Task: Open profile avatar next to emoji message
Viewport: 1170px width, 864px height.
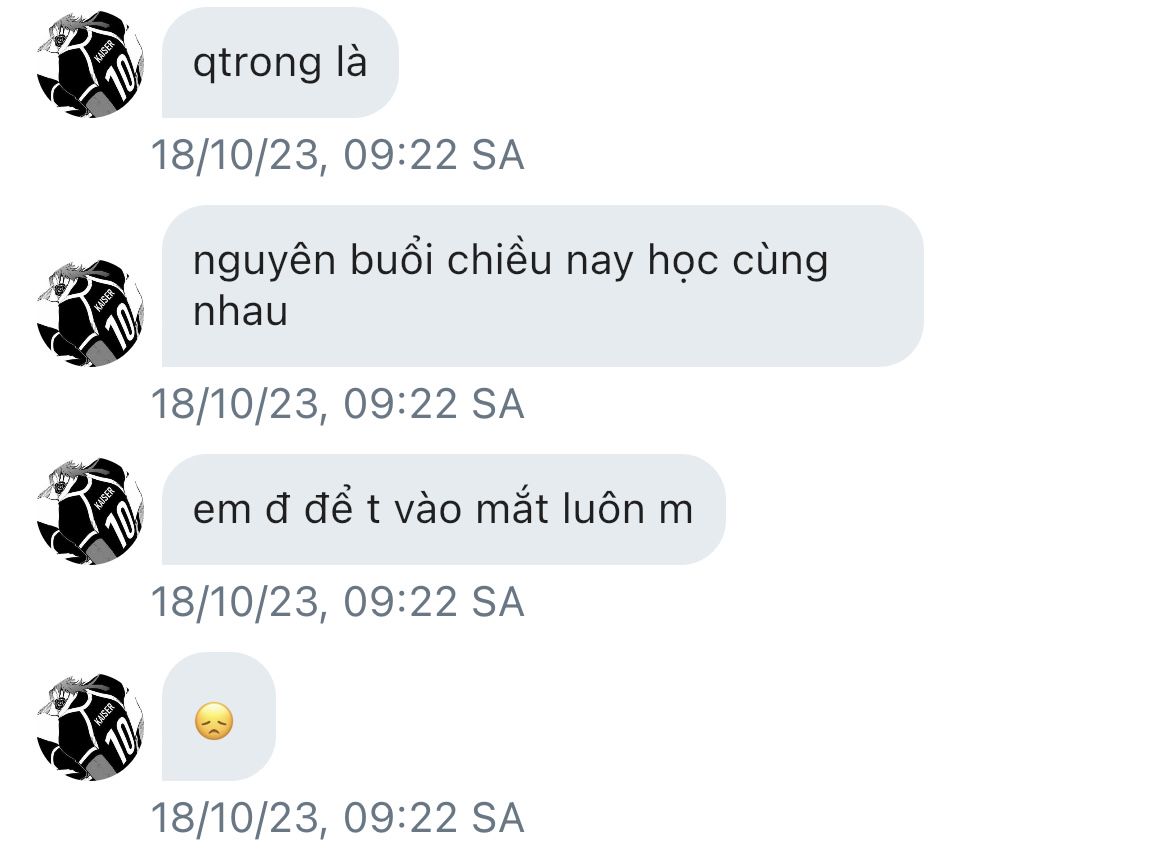Action: pyautogui.click(x=90, y=727)
